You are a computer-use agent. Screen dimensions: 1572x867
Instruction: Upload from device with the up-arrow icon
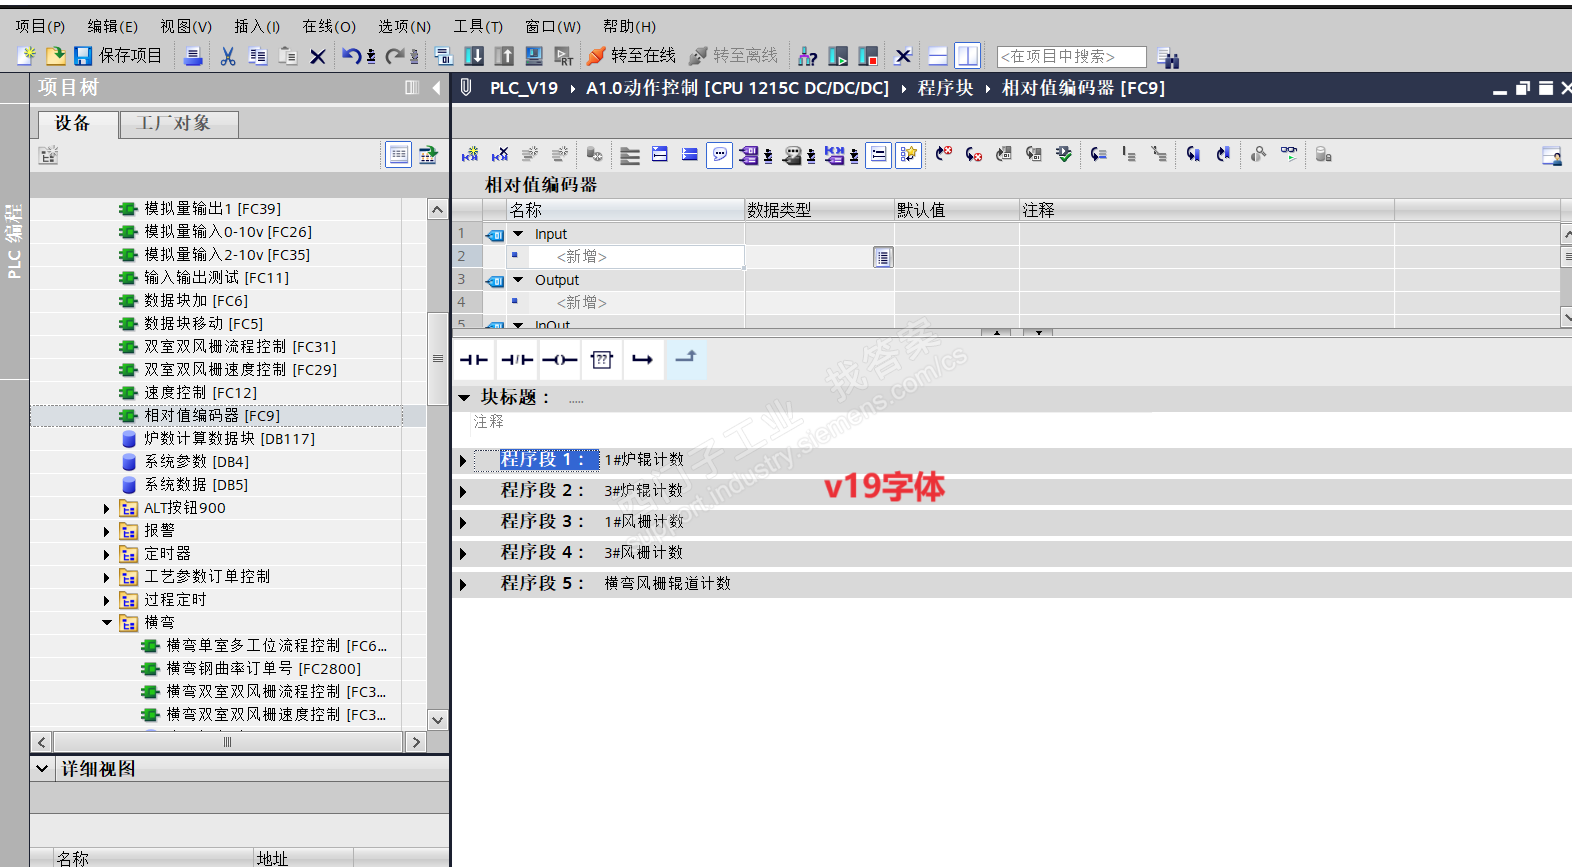pos(504,56)
